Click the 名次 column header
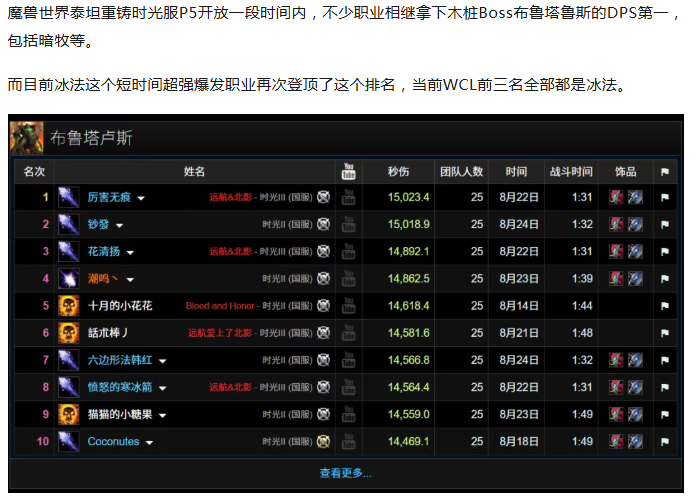The width and height of the screenshot is (696, 500). coord(34,171)
